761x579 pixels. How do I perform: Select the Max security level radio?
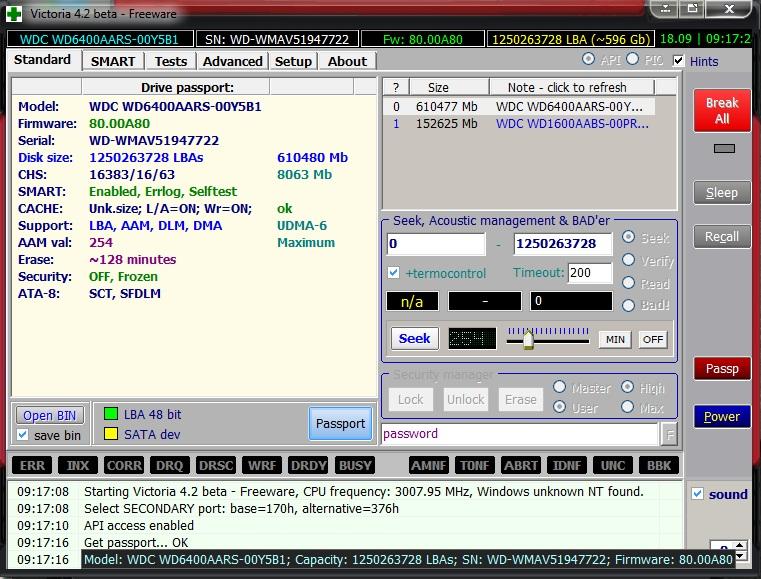pos(628,407)
